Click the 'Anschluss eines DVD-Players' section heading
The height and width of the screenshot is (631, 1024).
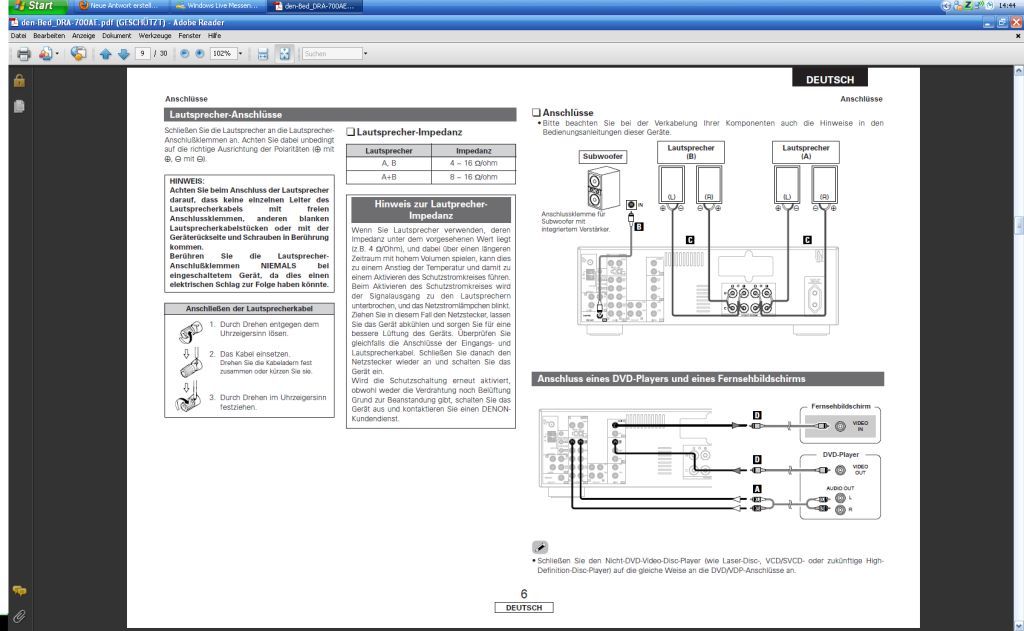pos(707,379)
